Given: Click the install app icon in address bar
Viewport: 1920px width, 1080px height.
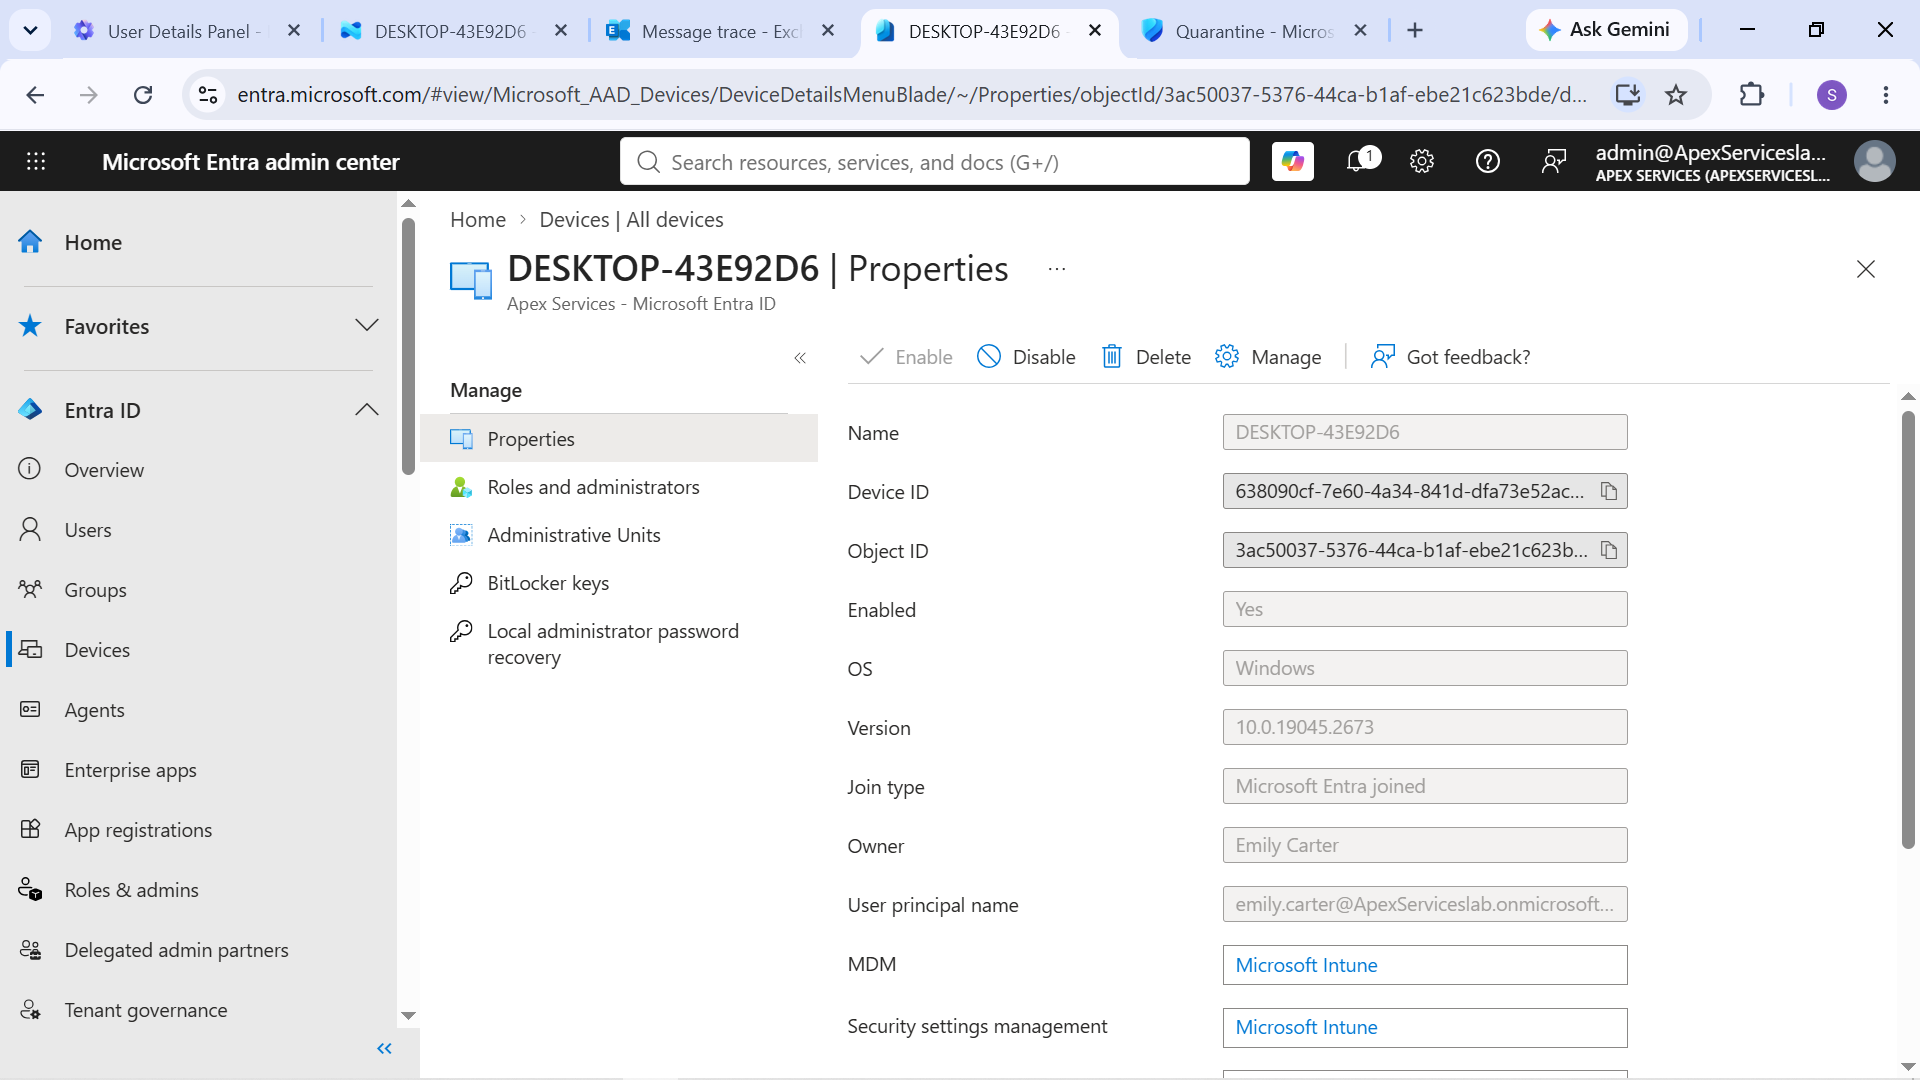Looking at the screenshot, I should 1628,95.
